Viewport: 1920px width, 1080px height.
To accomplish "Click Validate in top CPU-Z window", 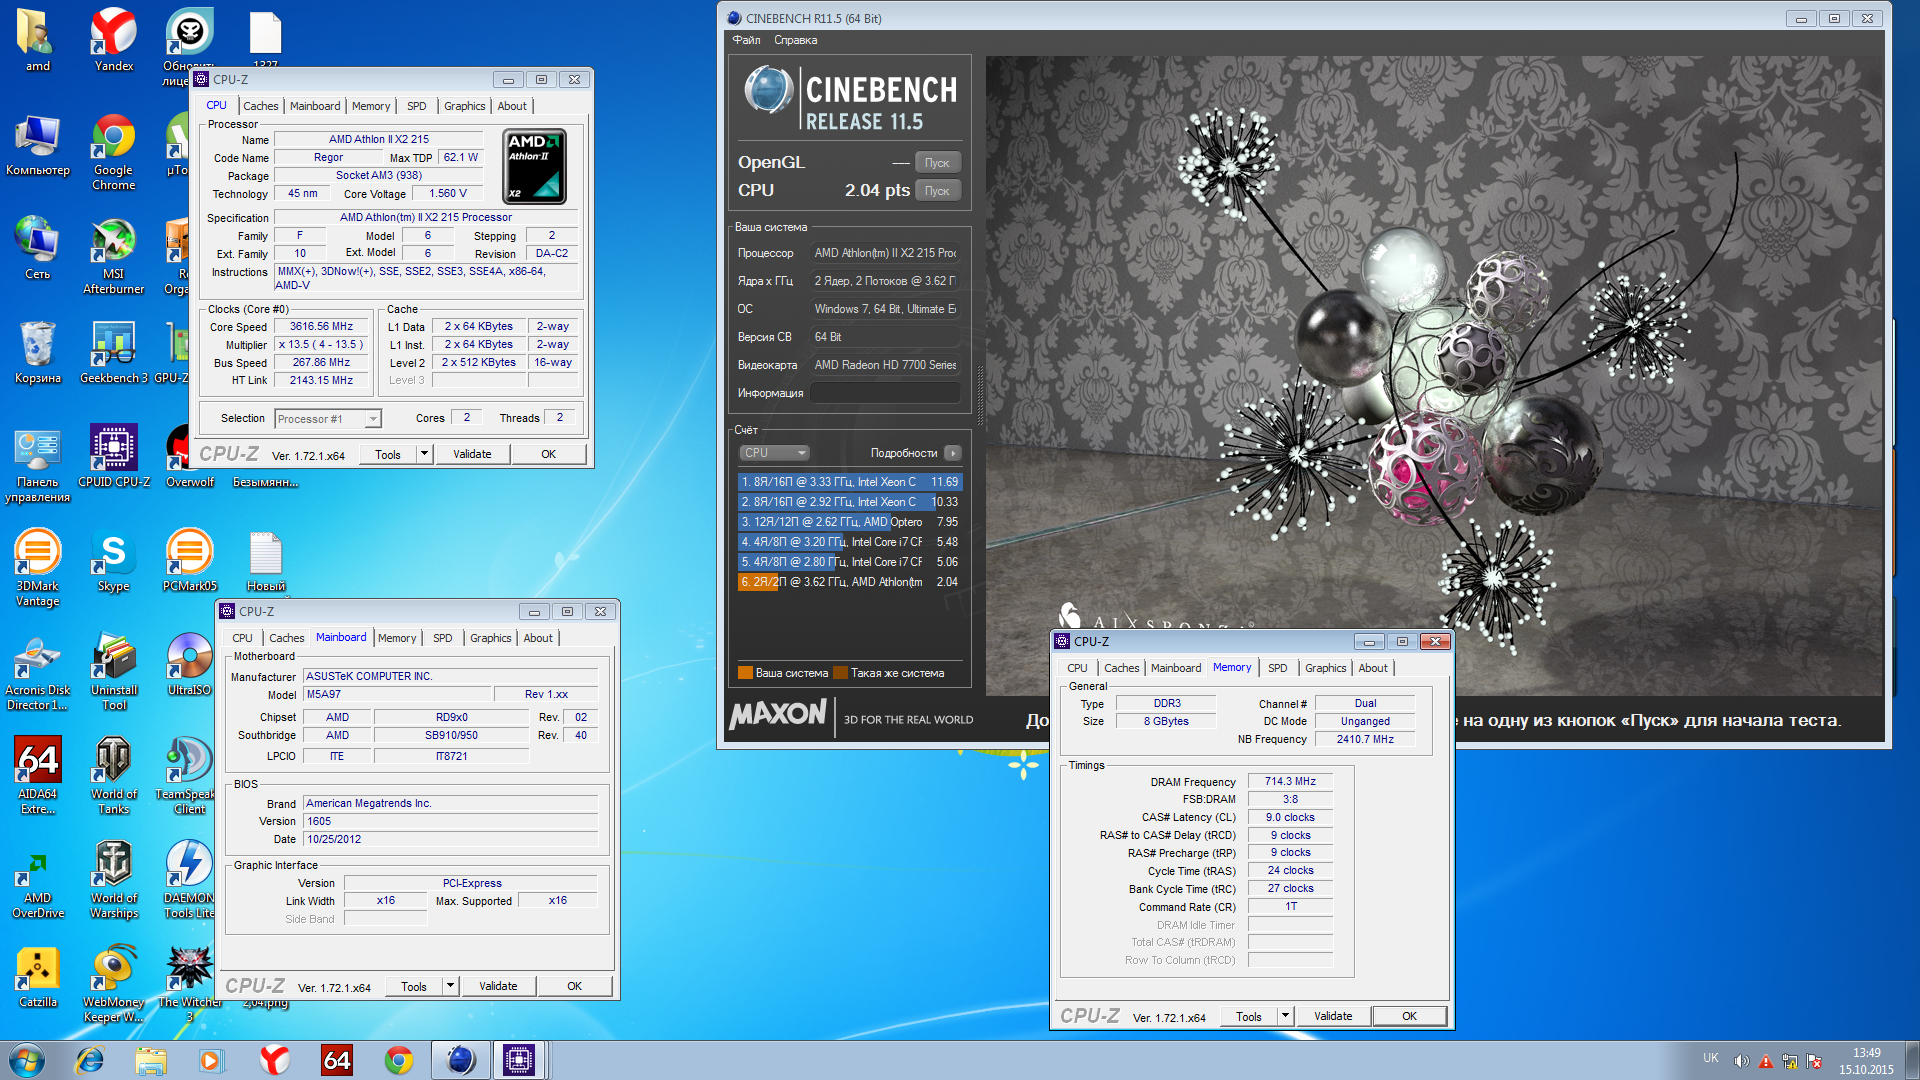I will pos(472,454).
